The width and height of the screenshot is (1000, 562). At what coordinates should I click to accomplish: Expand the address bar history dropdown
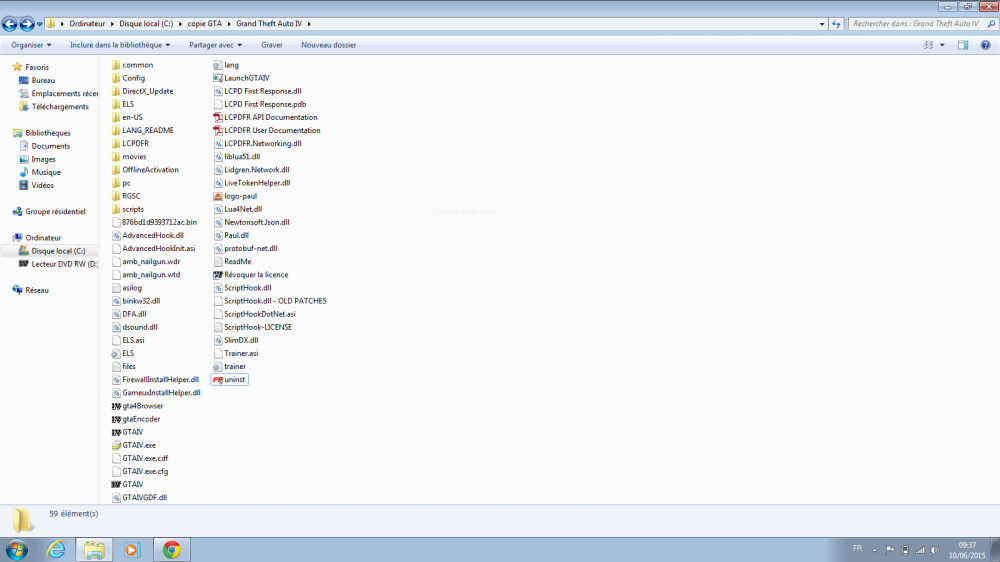(821, 24)
